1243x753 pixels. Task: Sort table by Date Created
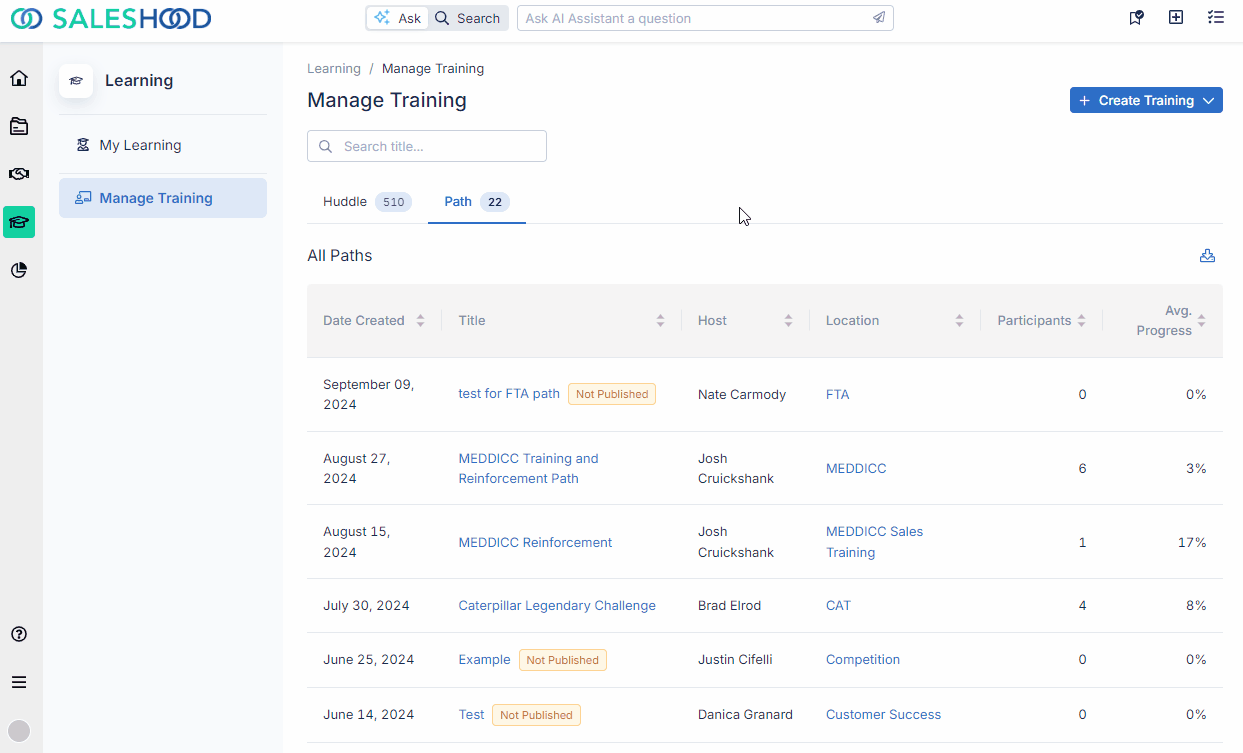click(420, 321)
